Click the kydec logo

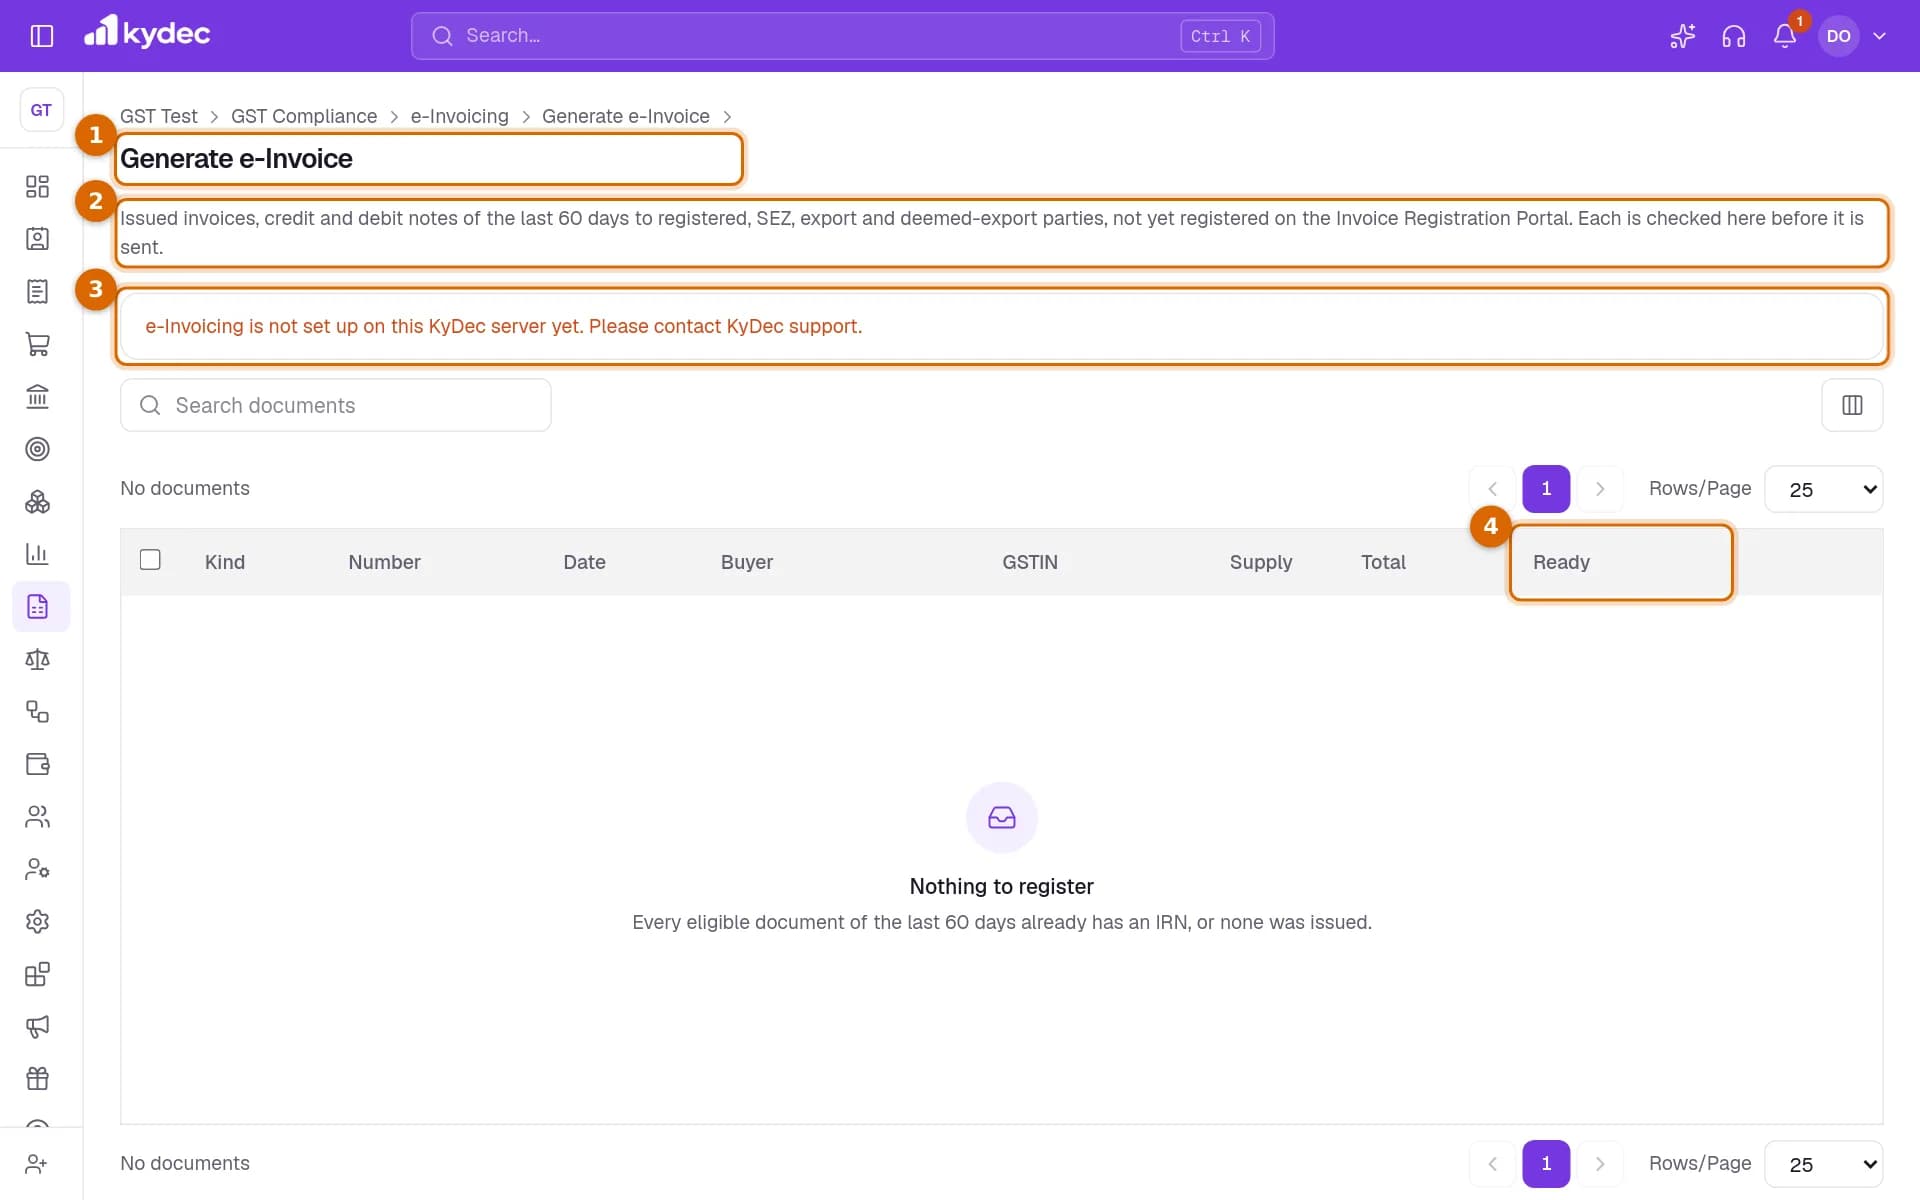(147, 32)
